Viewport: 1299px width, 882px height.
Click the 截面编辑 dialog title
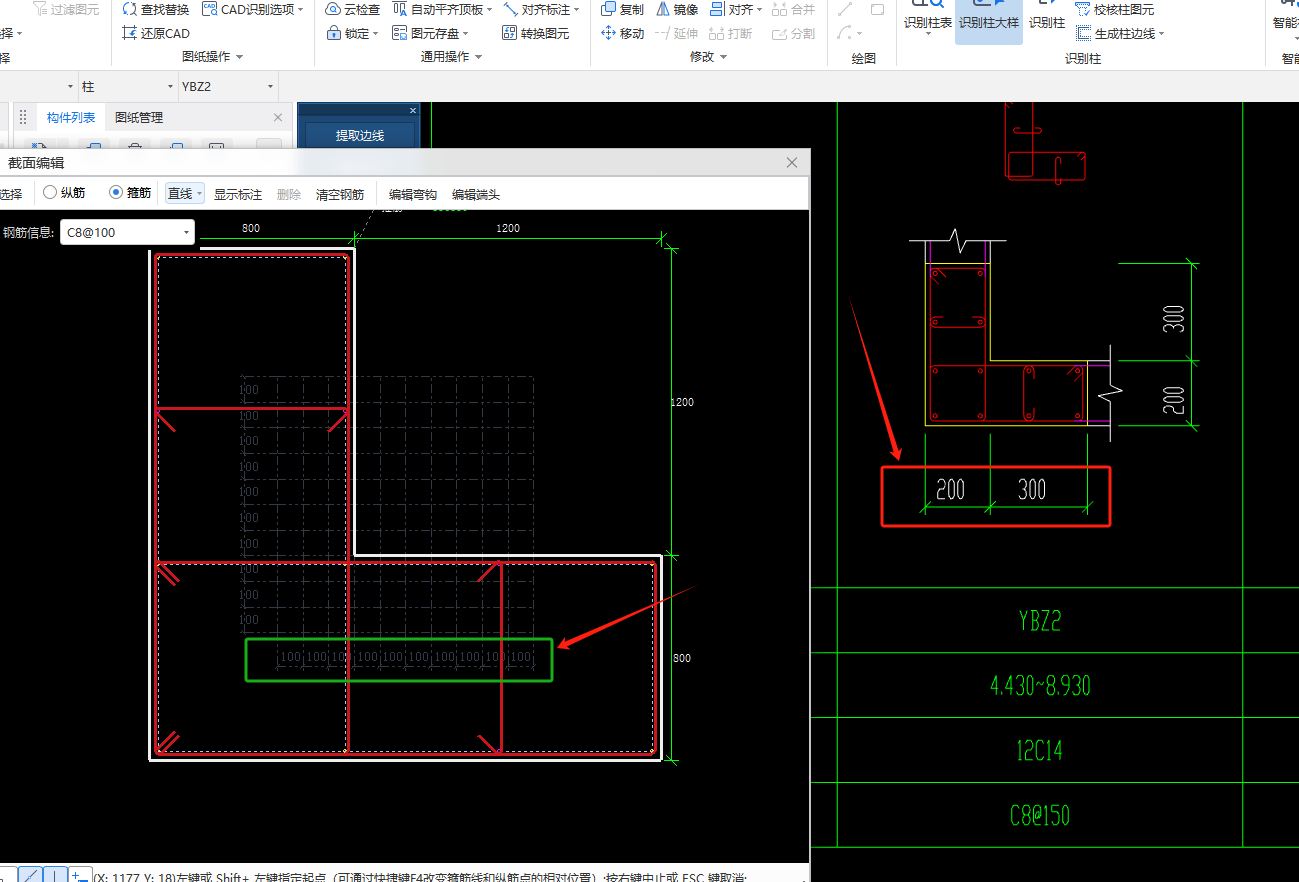(x=36, y=162)
